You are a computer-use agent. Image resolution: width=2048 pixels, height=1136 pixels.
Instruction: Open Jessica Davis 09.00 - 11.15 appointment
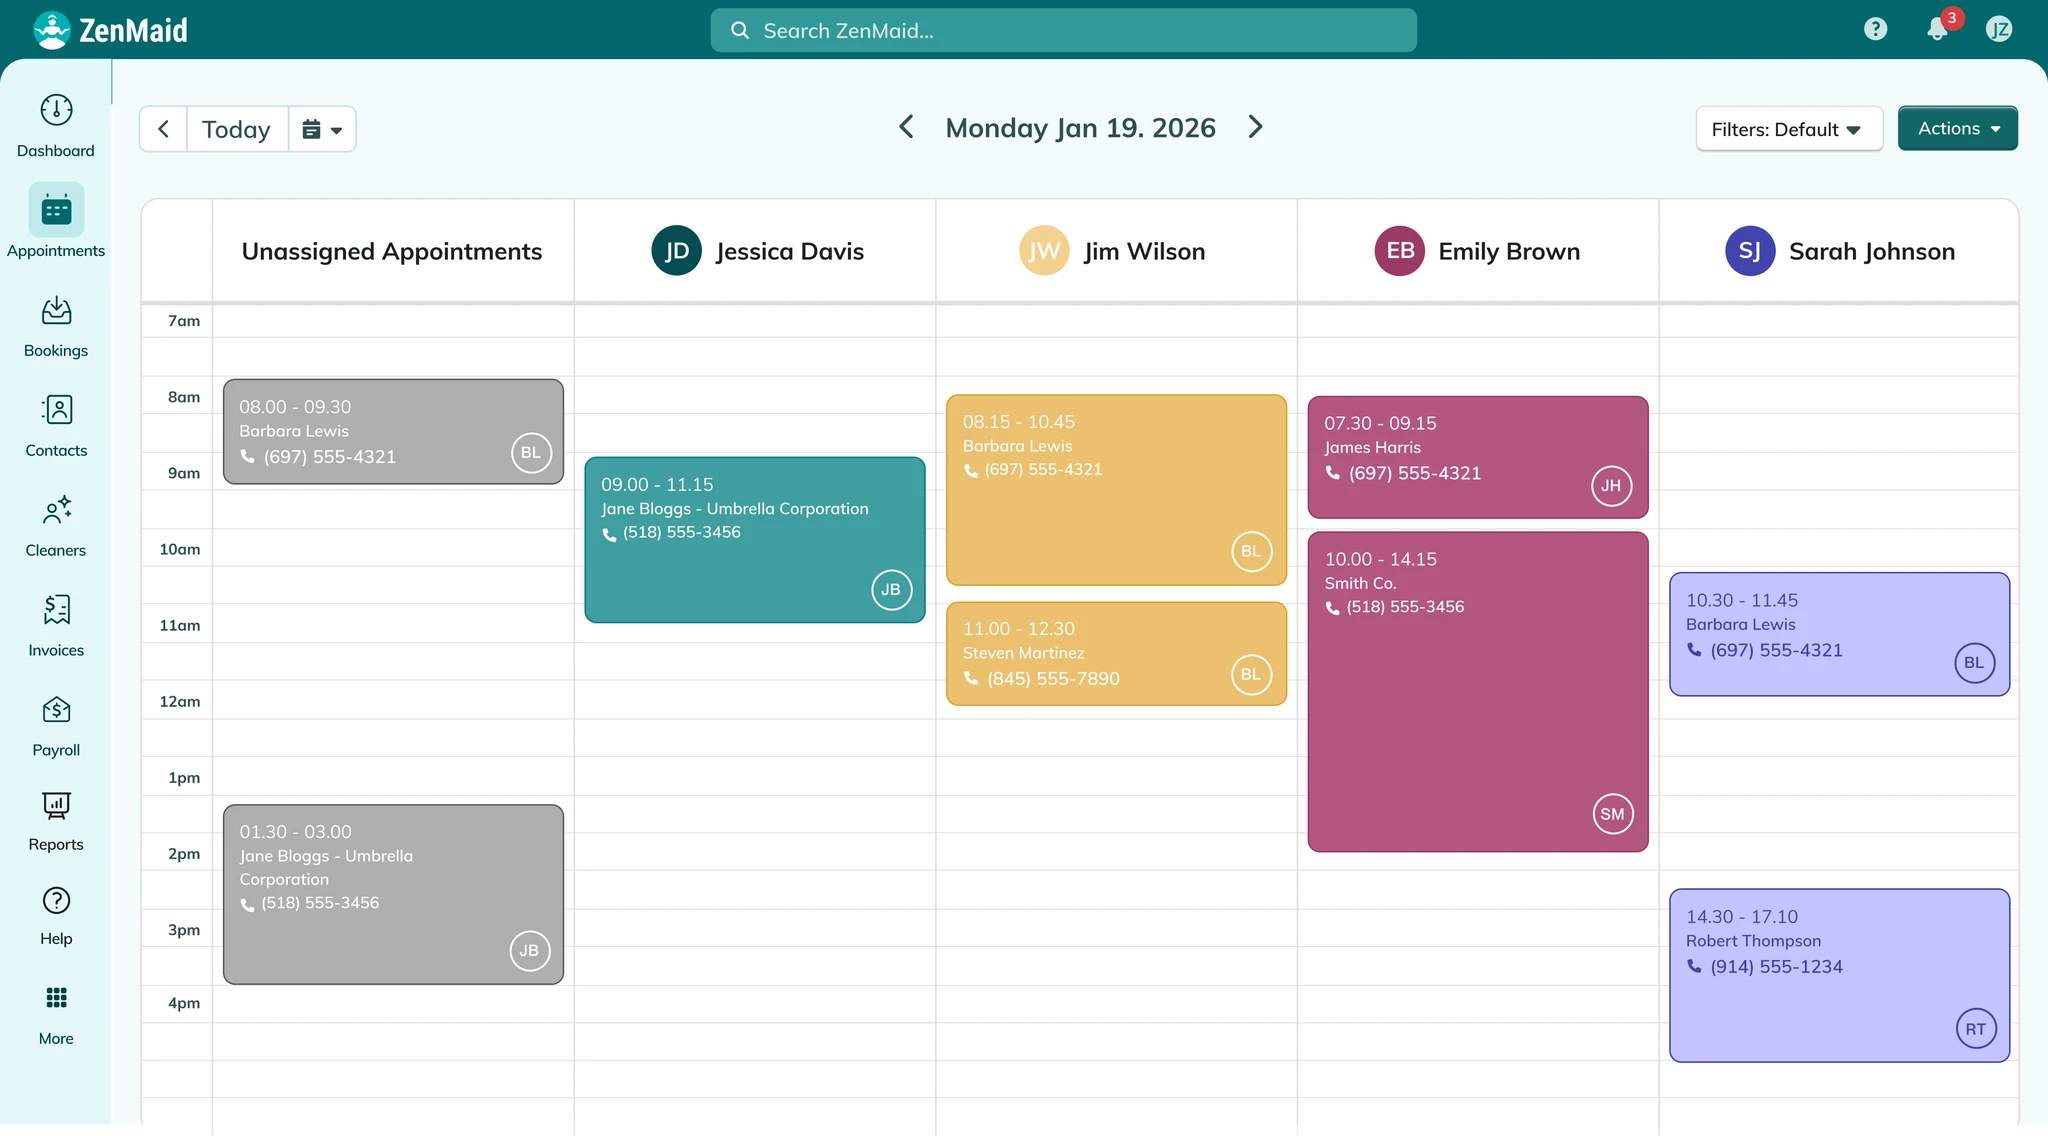pyautogui.click(x=755, y=540)
